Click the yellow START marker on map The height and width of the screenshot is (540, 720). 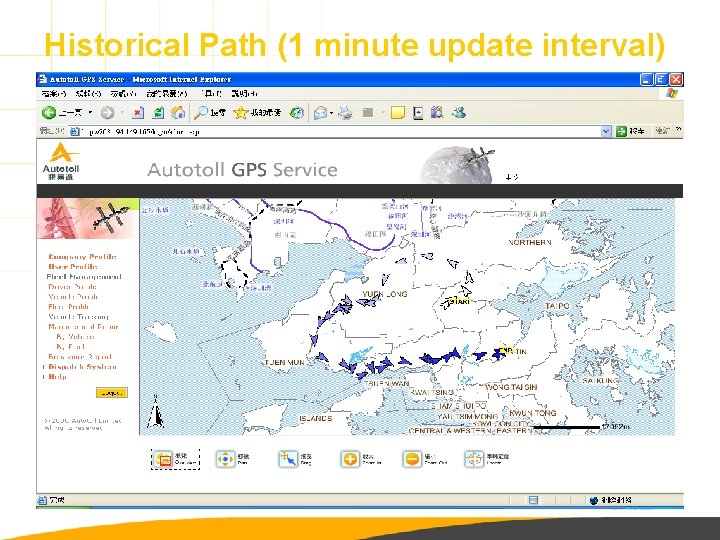point(460,302)
